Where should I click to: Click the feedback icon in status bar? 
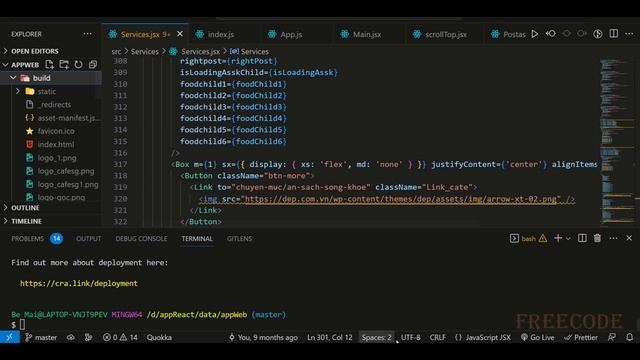pos(612,337)
